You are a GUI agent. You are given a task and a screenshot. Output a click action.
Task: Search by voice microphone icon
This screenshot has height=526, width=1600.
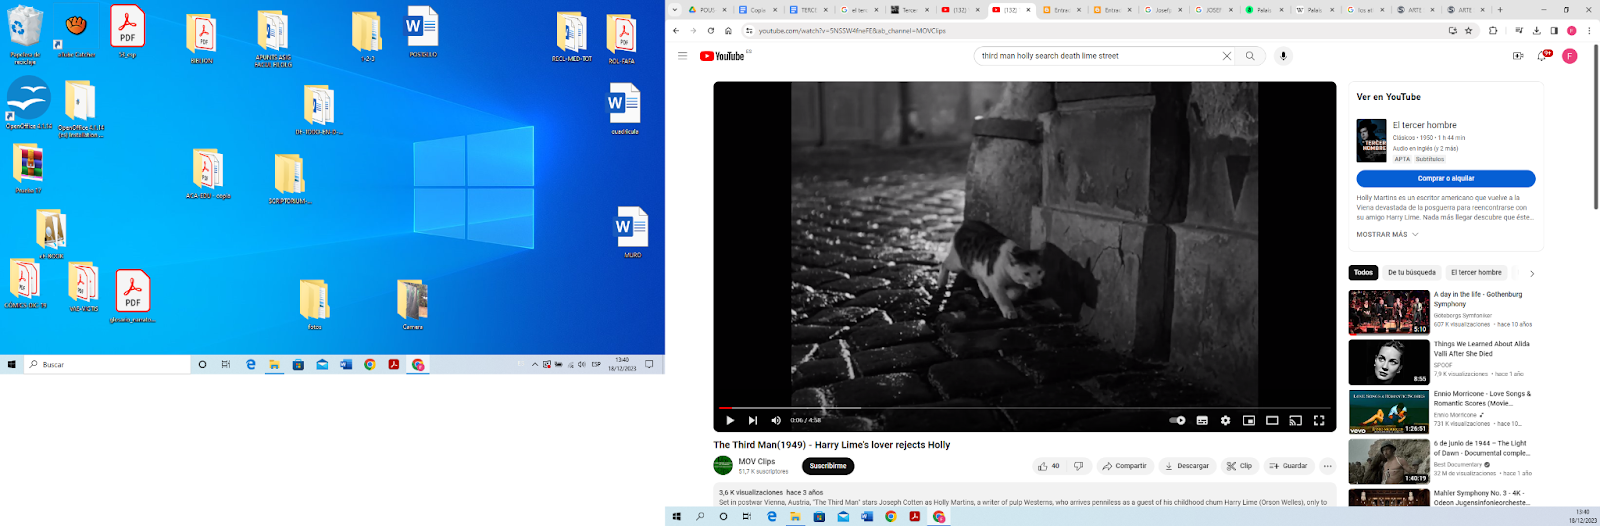(x=1284, y=56)
